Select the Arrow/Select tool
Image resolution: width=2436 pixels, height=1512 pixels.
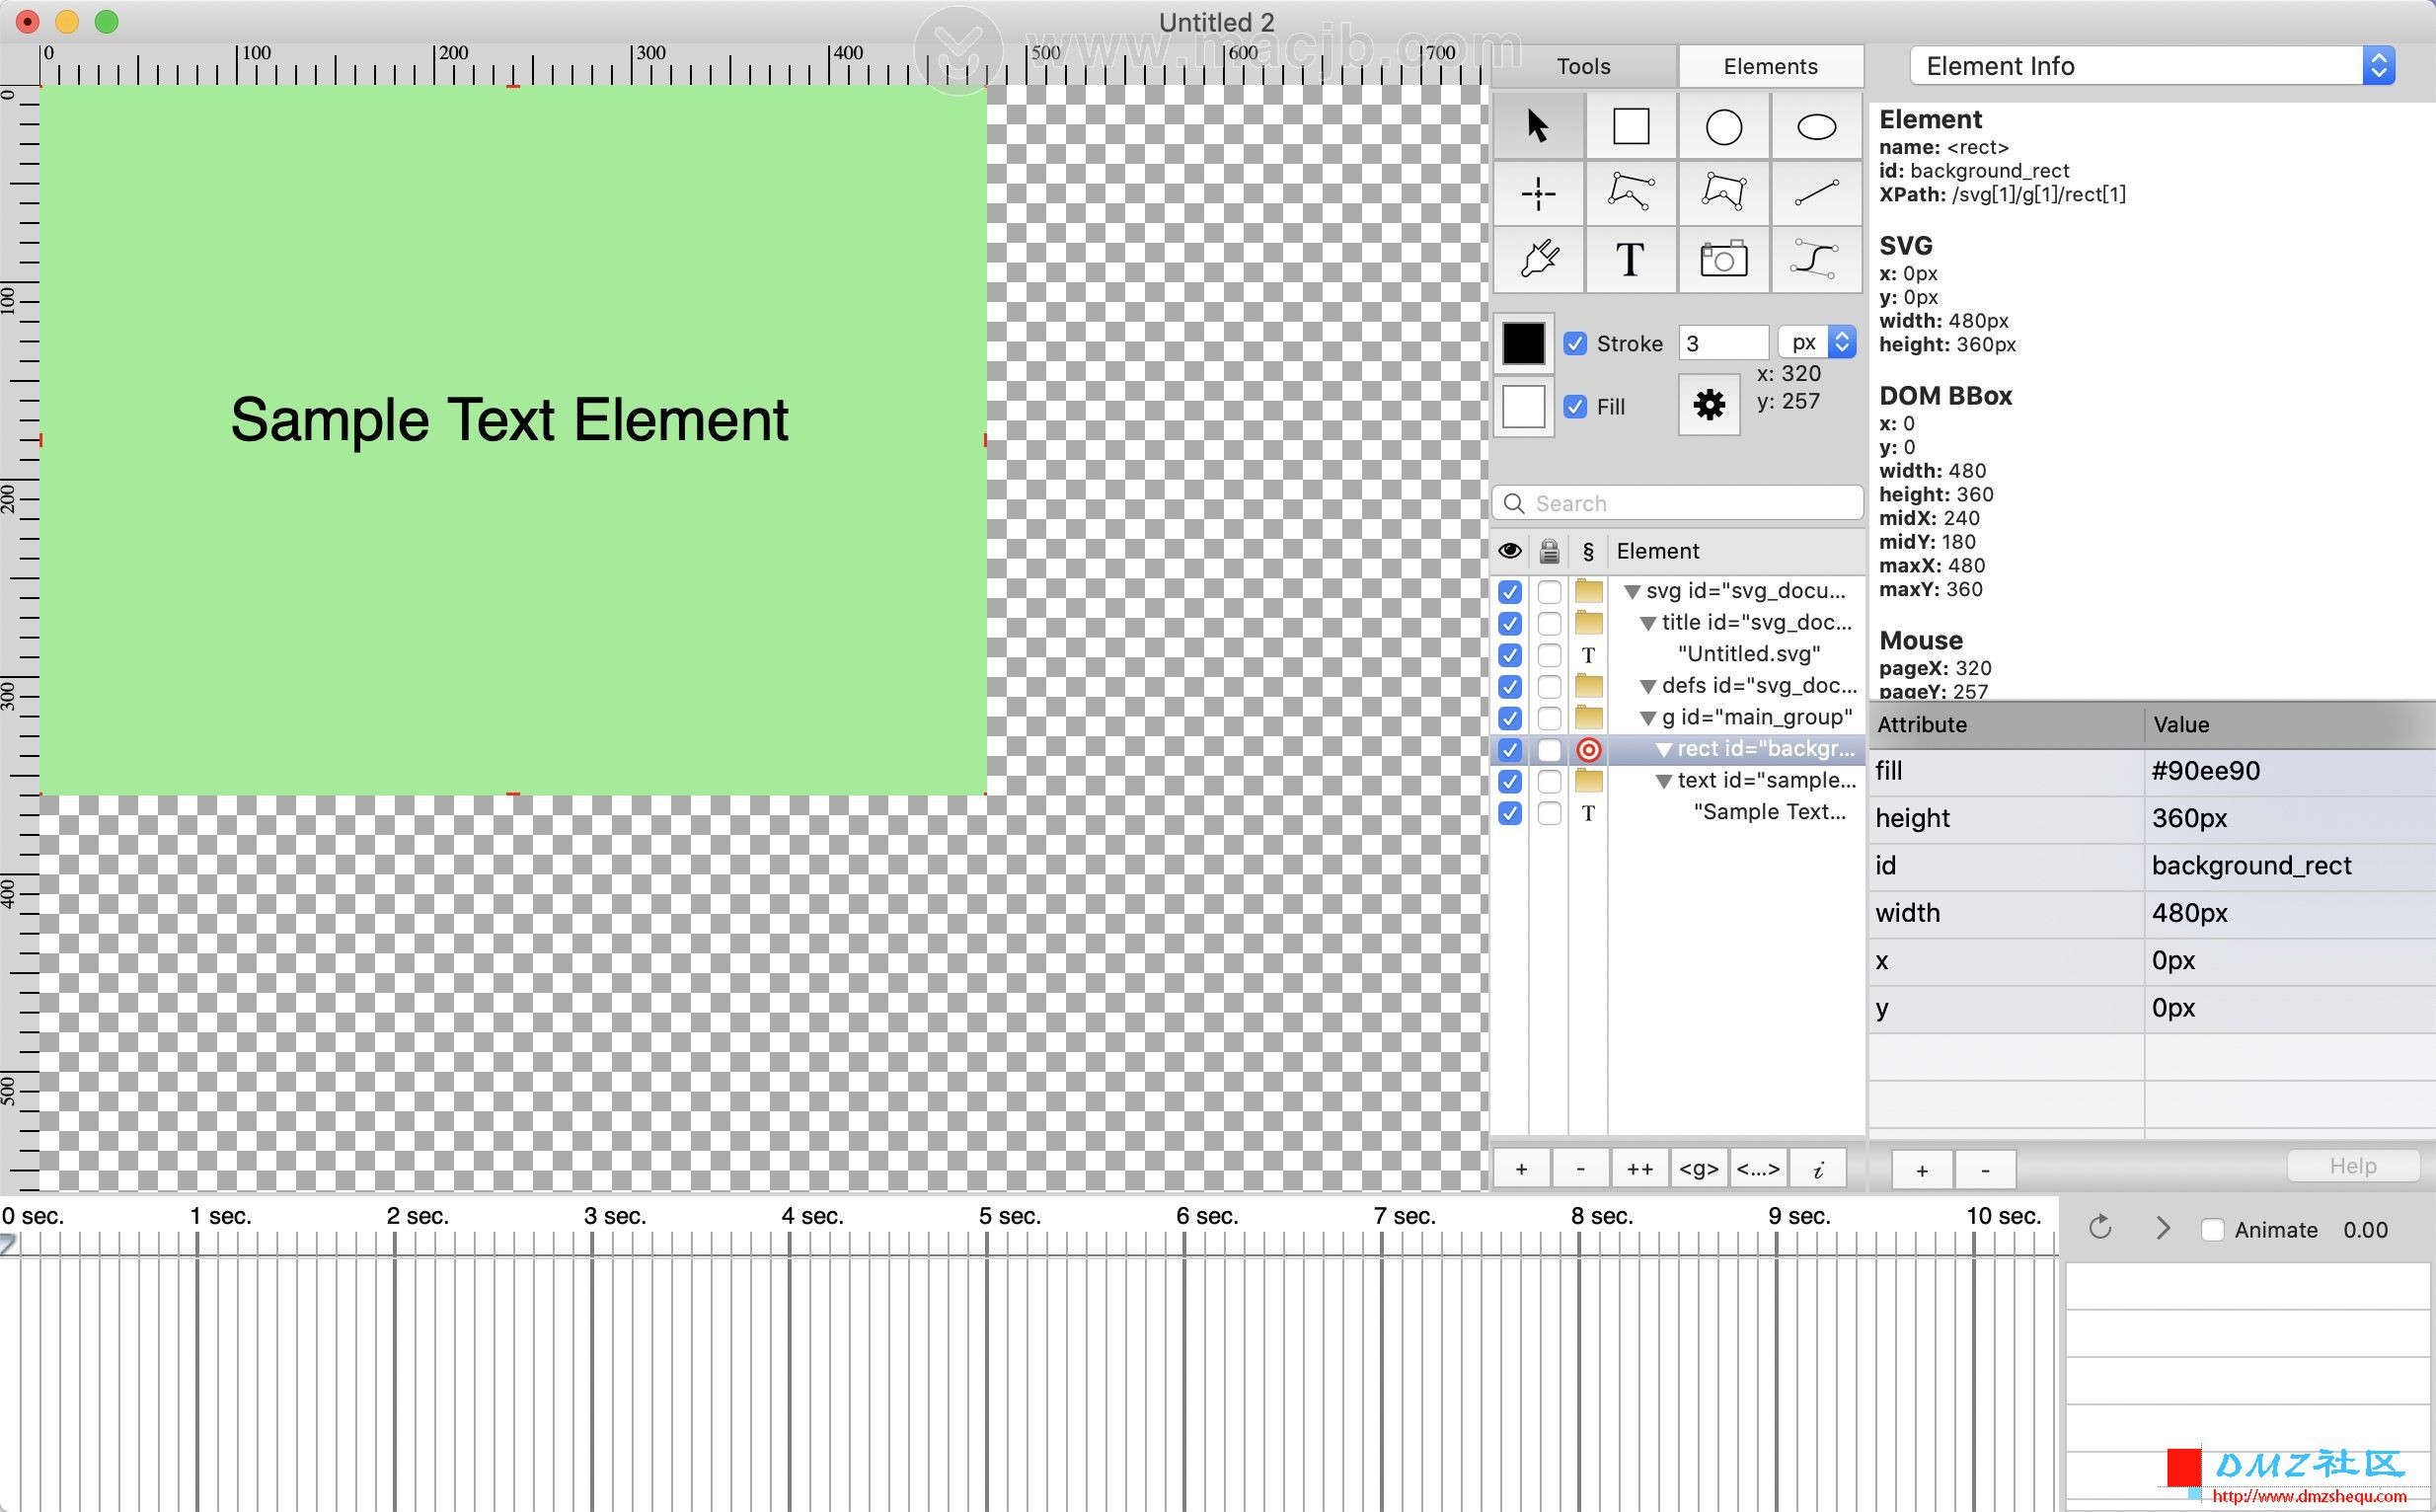point(1539,123)
